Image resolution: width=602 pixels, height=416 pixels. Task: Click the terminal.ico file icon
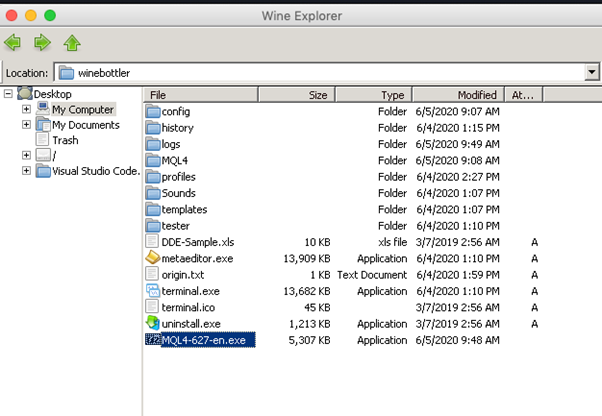point(152,307)
